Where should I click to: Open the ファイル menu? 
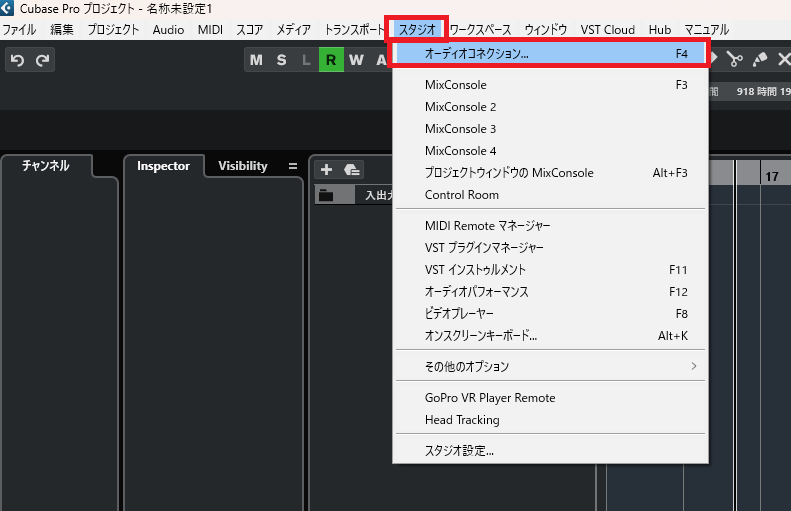pyautogui.click(x=19, y=30)
